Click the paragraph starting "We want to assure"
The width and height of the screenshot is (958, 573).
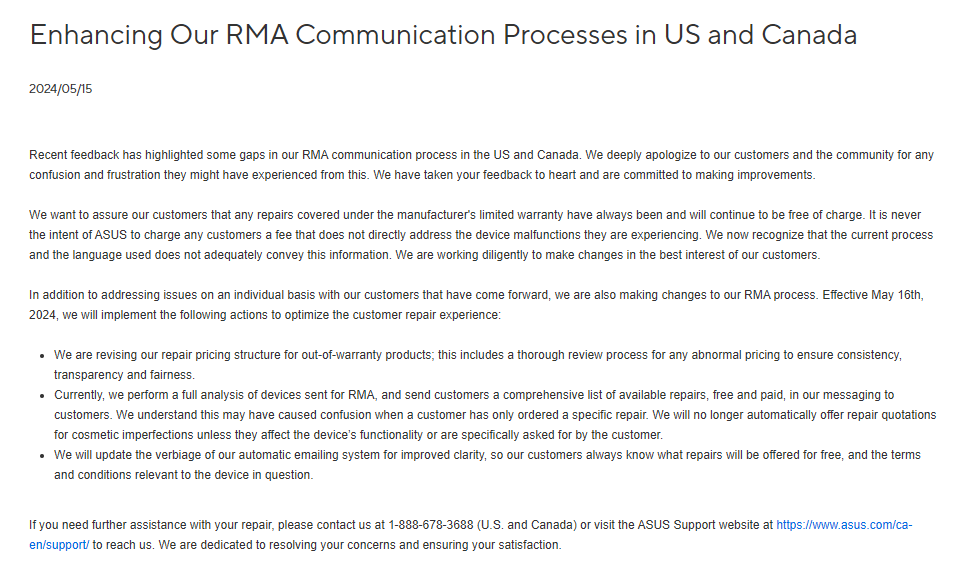coord(480,235)
